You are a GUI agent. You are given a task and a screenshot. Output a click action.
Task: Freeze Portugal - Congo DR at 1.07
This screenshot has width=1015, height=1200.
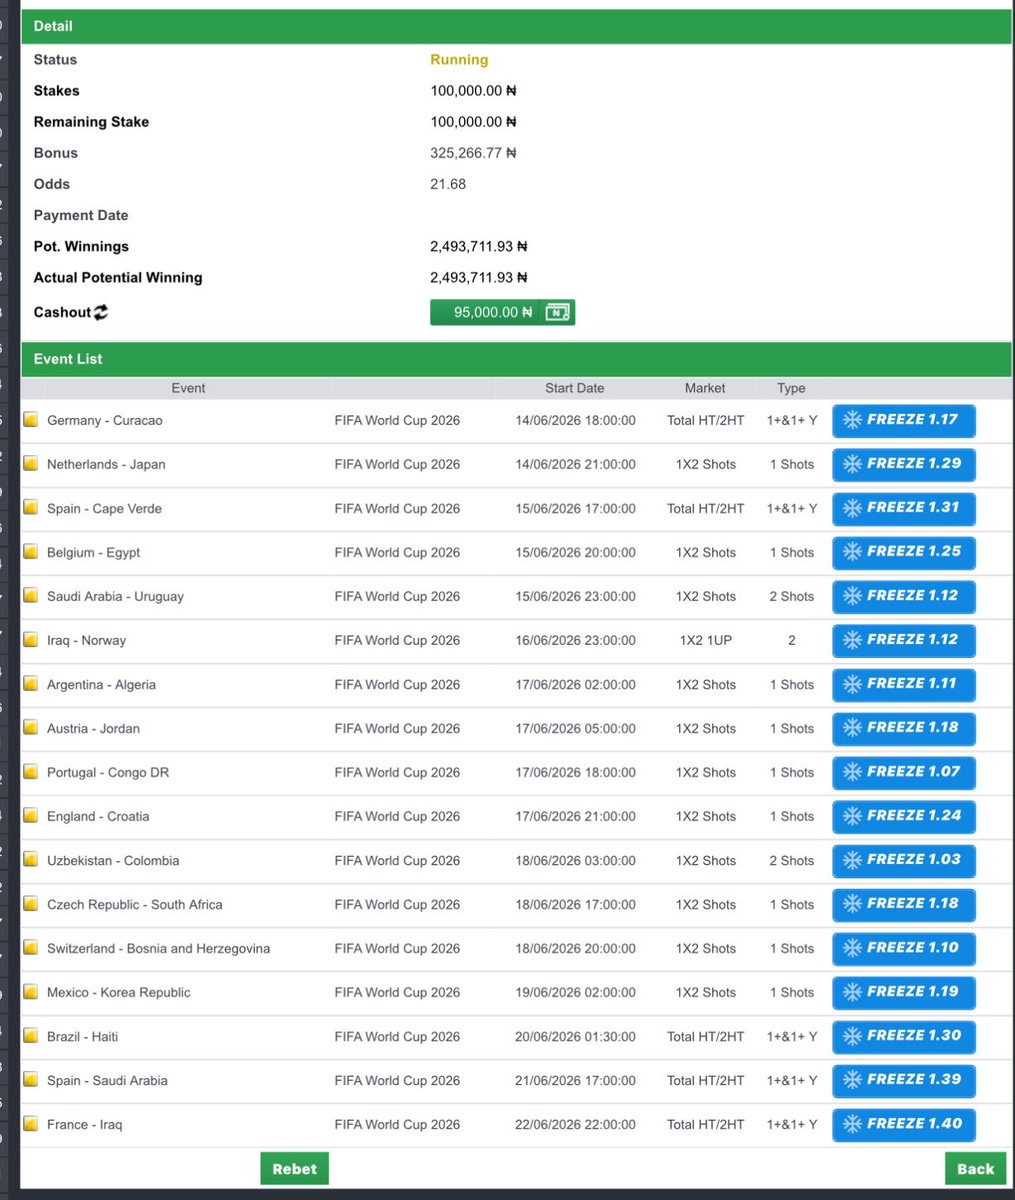click(x=903, y=772)
